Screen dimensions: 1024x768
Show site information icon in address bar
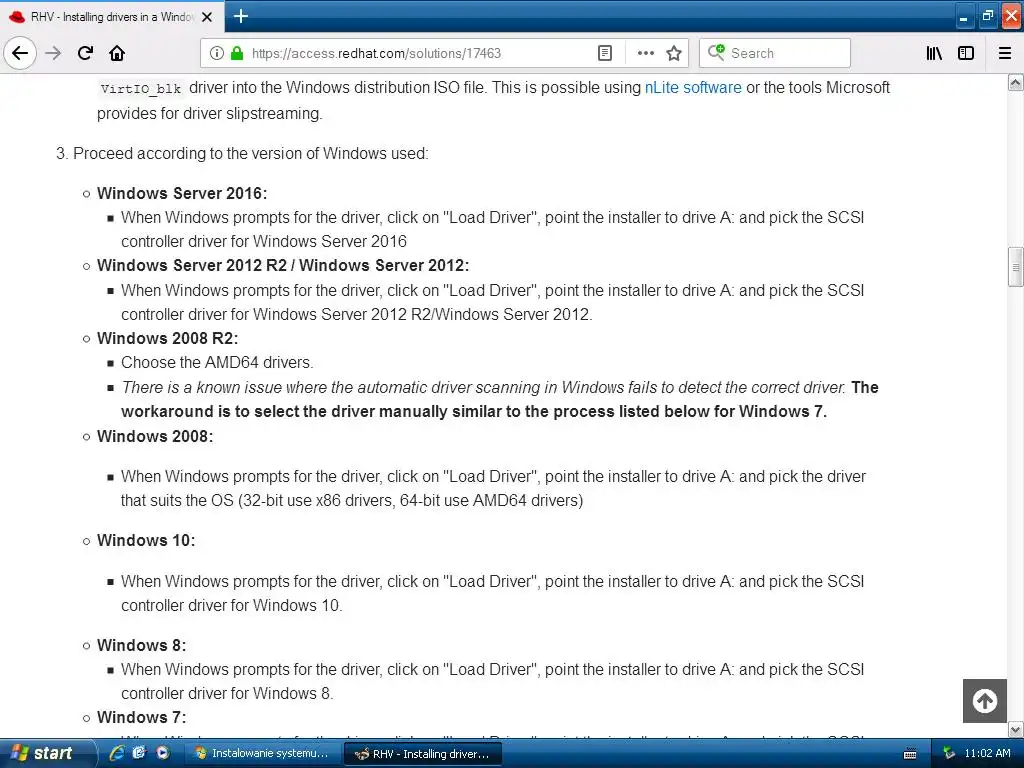click(x=216, y=53)
